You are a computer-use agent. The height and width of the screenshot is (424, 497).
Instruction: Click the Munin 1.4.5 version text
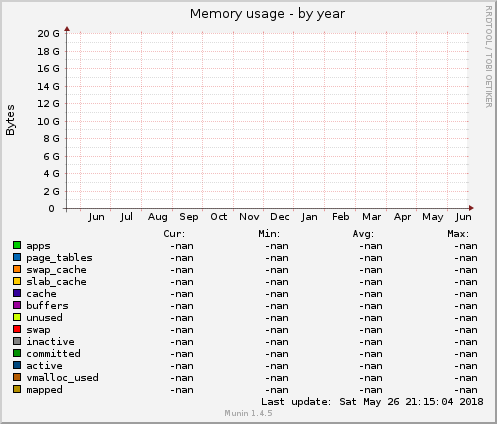coord(248,414)
